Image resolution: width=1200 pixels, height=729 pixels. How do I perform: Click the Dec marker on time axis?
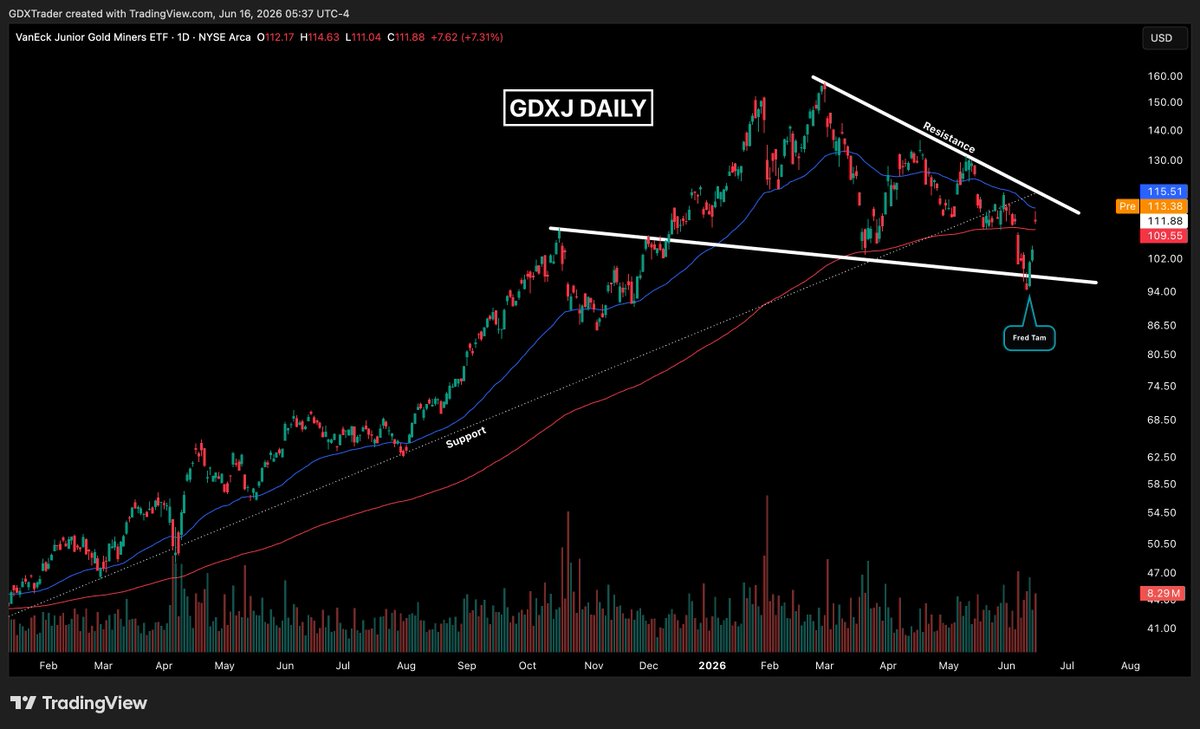(647, 665)
